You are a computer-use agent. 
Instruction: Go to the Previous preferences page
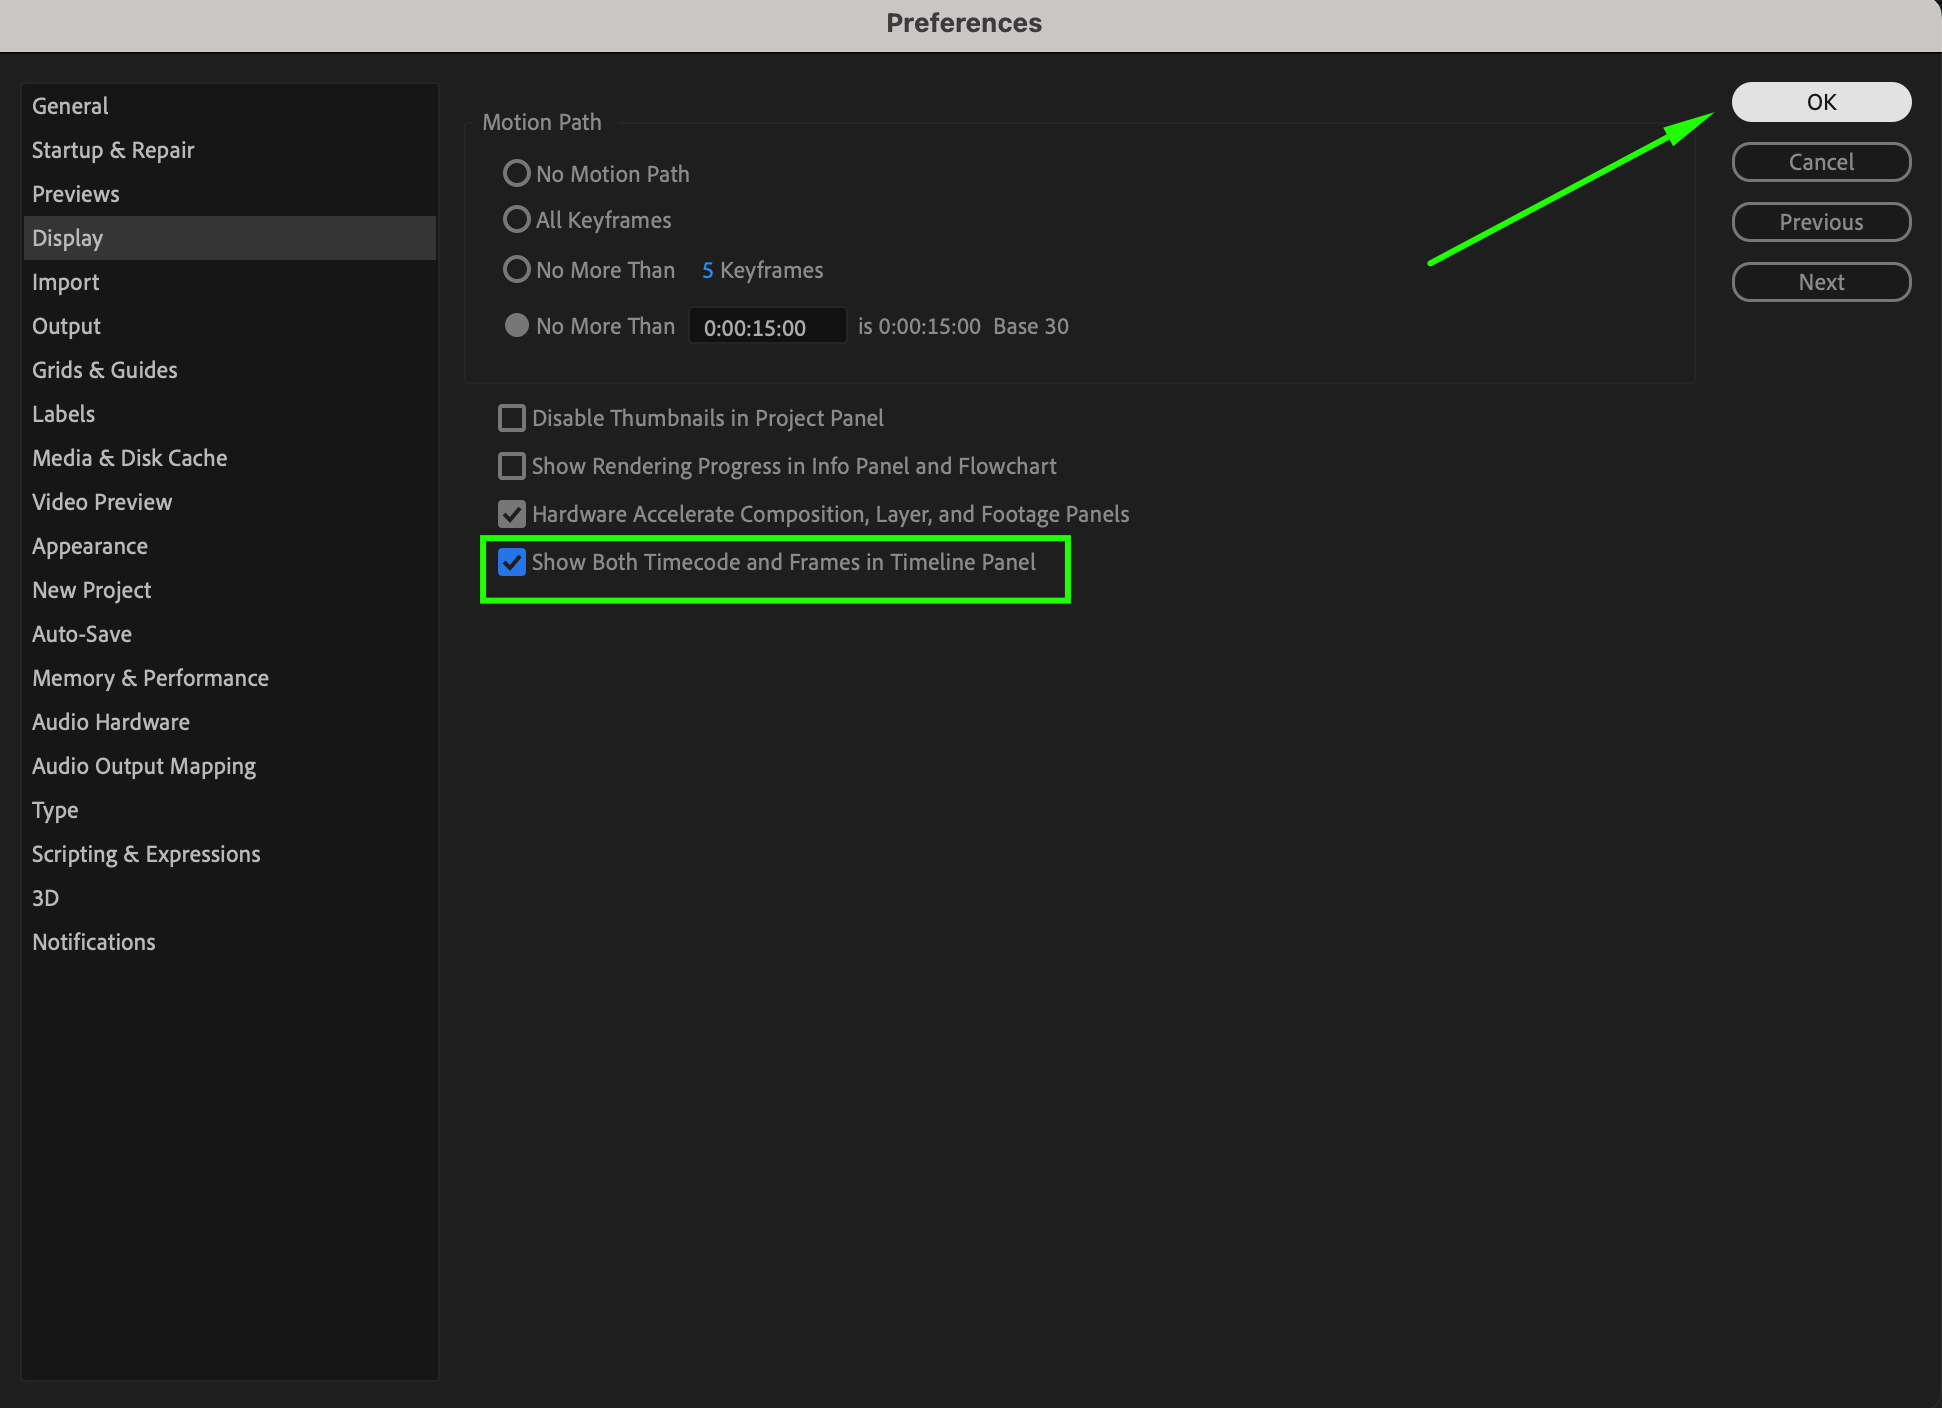(1820, 222)
